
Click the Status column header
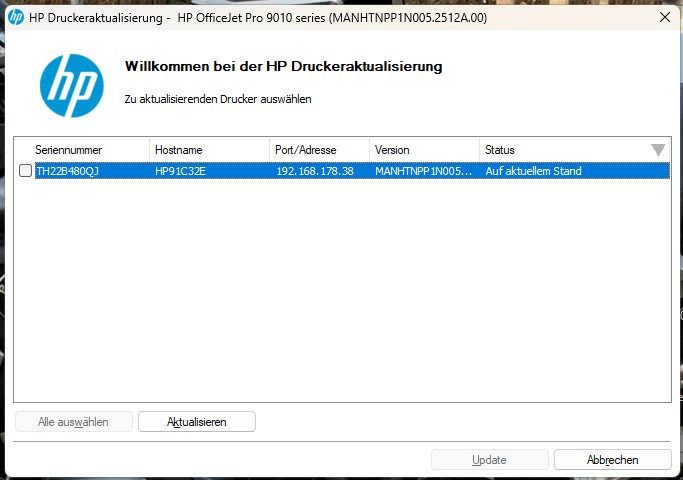[500, 150]
